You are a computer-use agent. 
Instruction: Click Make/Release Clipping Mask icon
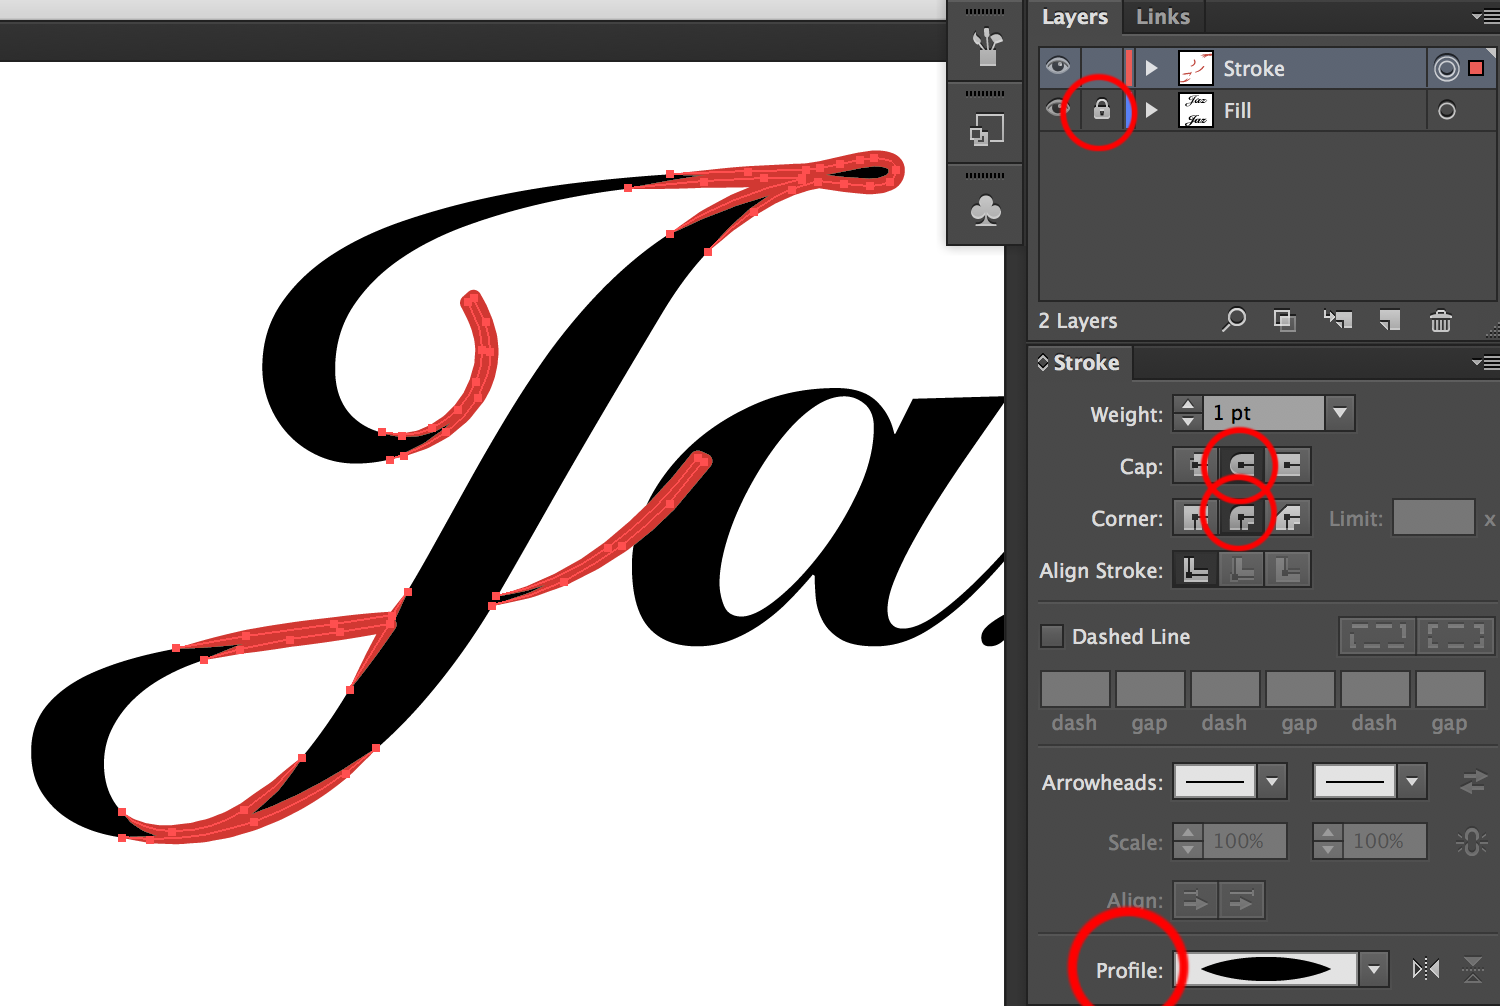click(x=1285, y=320)
